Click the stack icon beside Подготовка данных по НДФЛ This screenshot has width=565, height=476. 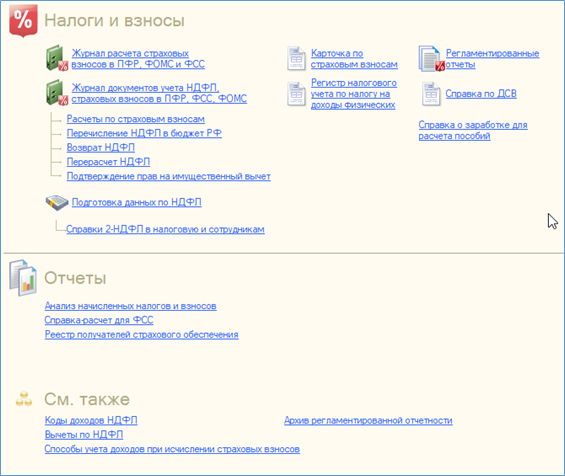(57, 203)
